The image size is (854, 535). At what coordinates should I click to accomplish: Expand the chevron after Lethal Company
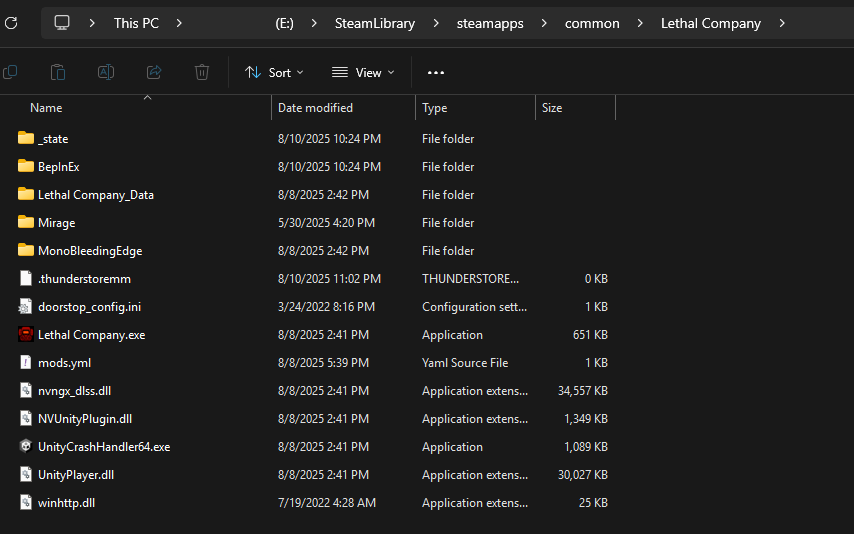(x=782, y=23)
